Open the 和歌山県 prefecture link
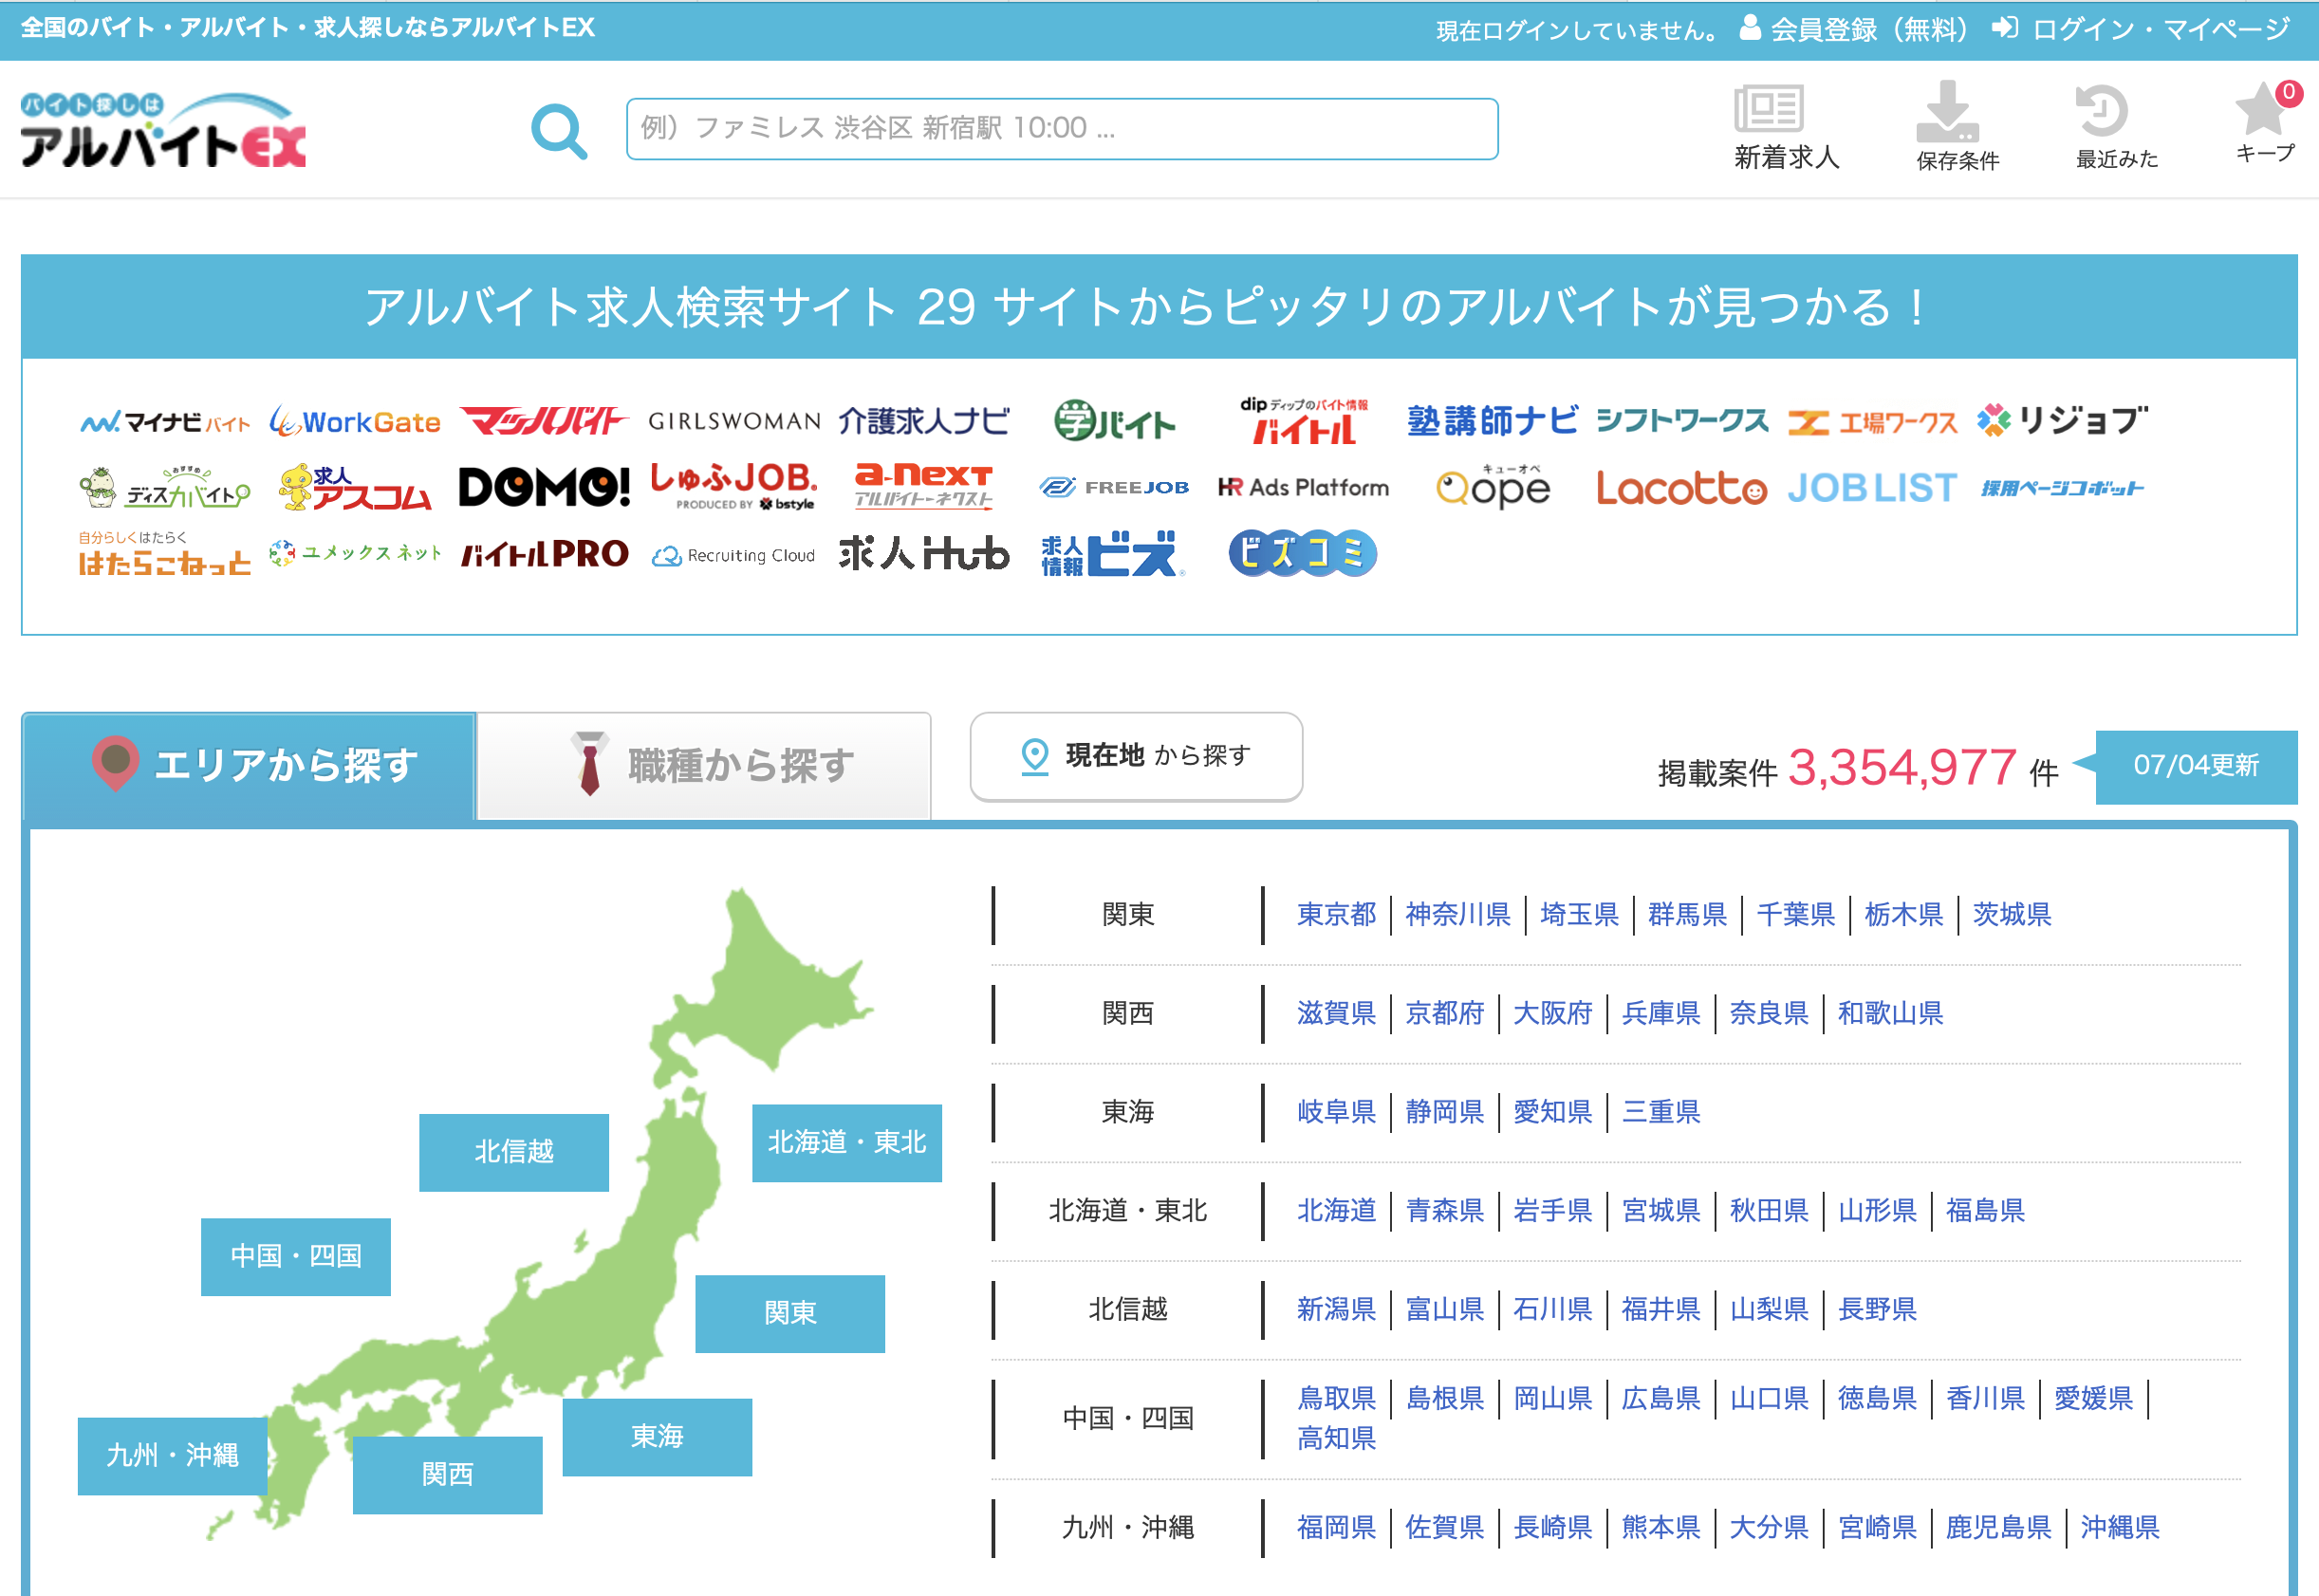This screenshot has height=1596, width=2319. (1890, 1014)
